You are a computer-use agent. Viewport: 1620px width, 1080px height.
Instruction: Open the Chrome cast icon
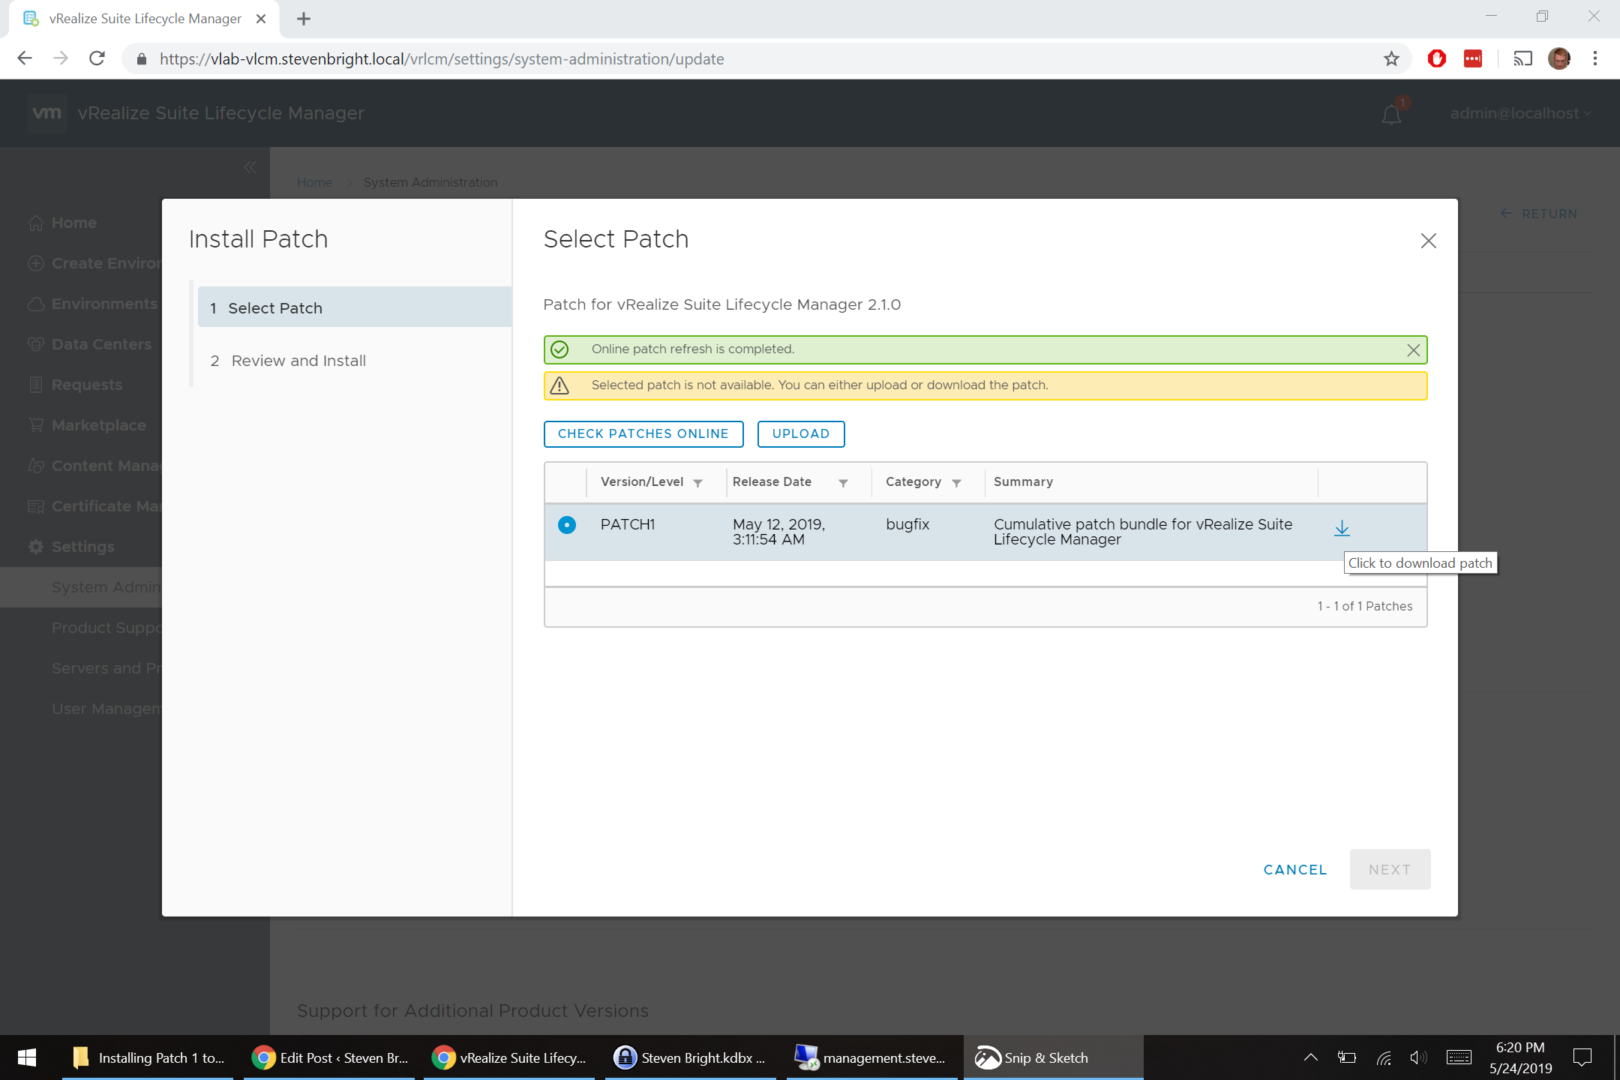(x=1522, y=59)
